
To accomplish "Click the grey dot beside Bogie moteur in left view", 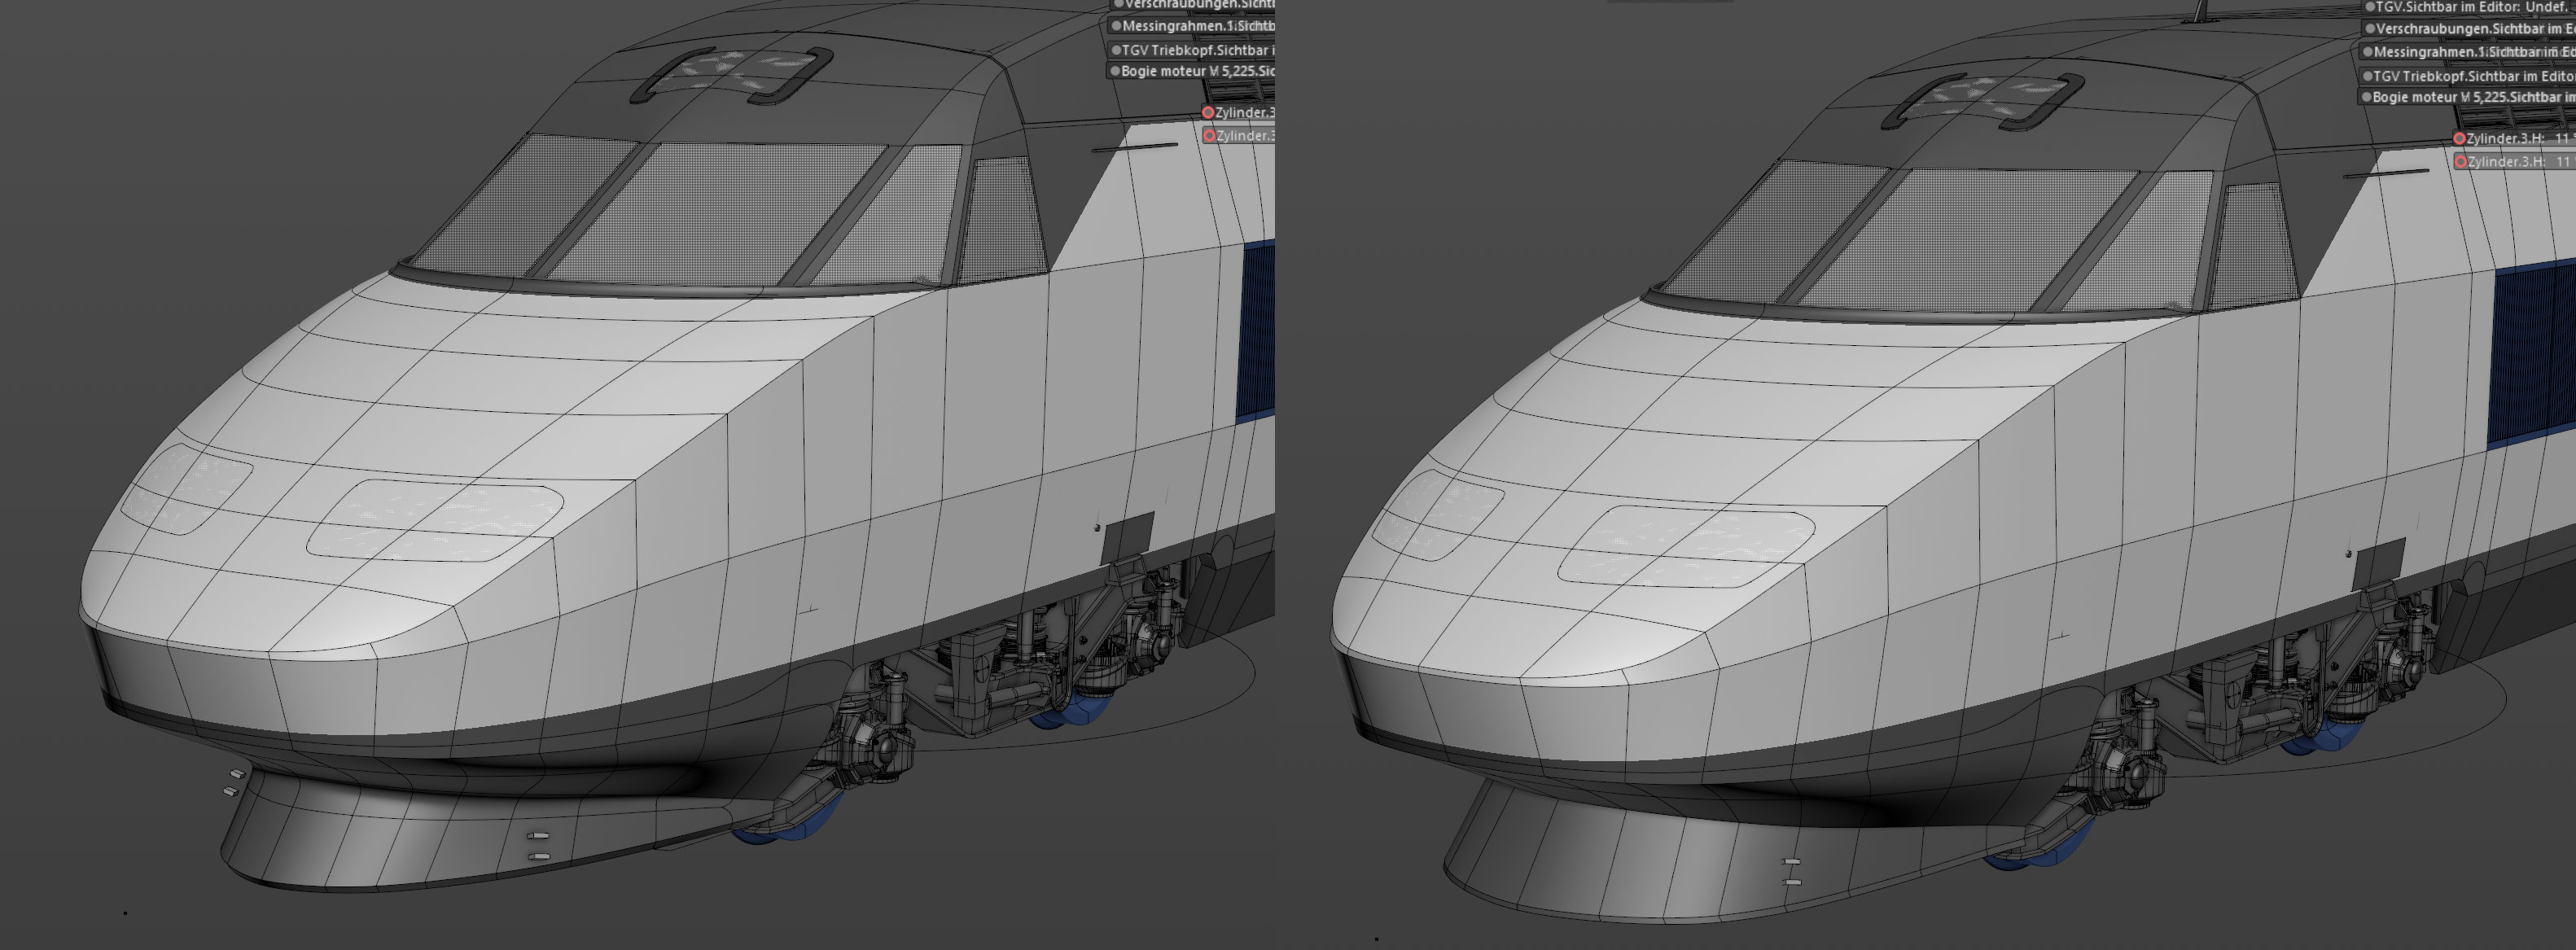I will coord(1115,71).
